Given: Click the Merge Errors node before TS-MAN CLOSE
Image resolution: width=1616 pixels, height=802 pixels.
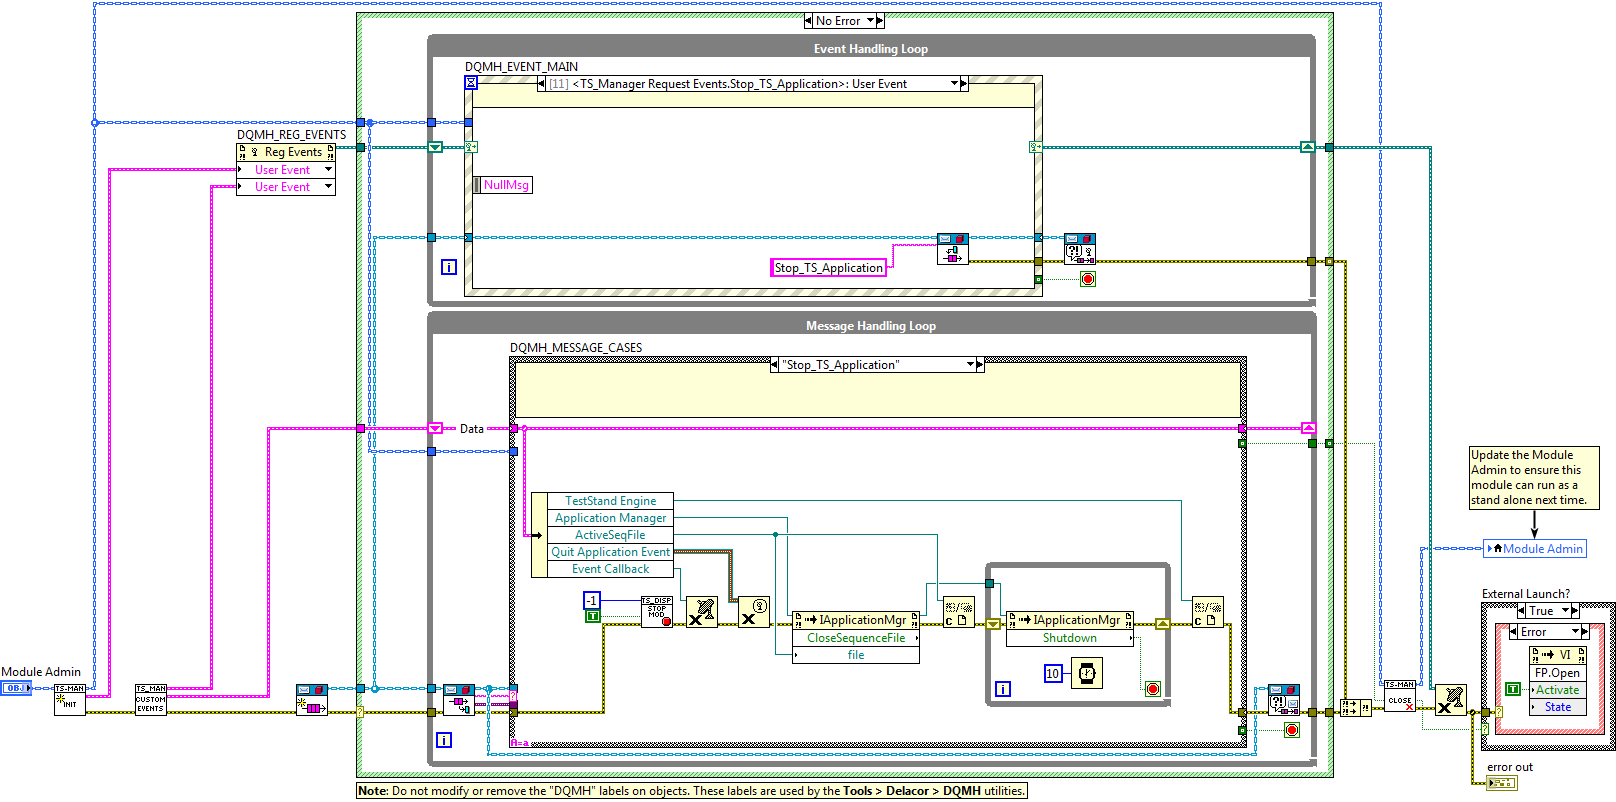Looking at the screenshot, I should tap(1356, 708).
